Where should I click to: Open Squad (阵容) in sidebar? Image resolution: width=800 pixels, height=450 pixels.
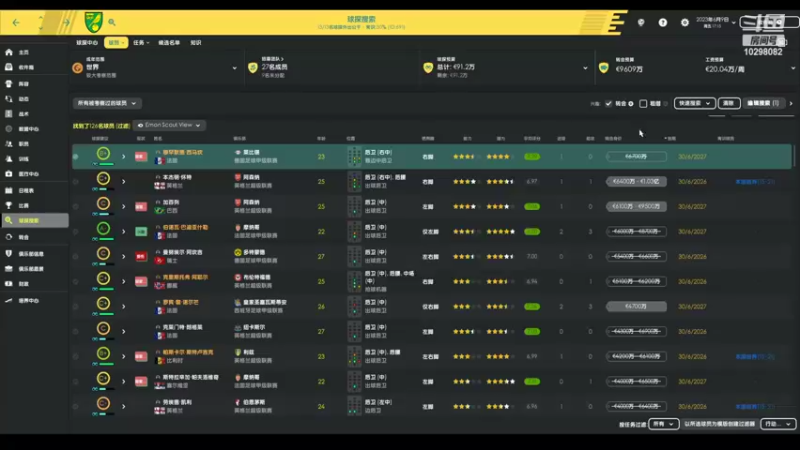[x=34, y=84]
